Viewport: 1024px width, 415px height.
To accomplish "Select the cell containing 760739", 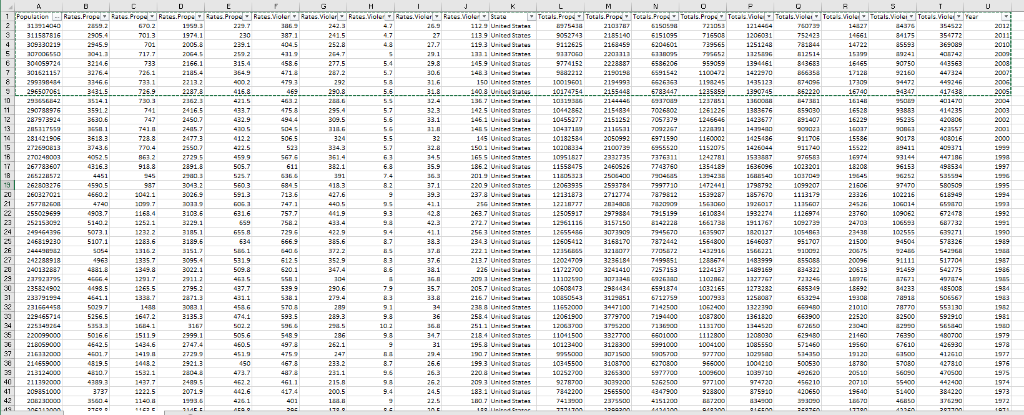I will click(798, 24).
